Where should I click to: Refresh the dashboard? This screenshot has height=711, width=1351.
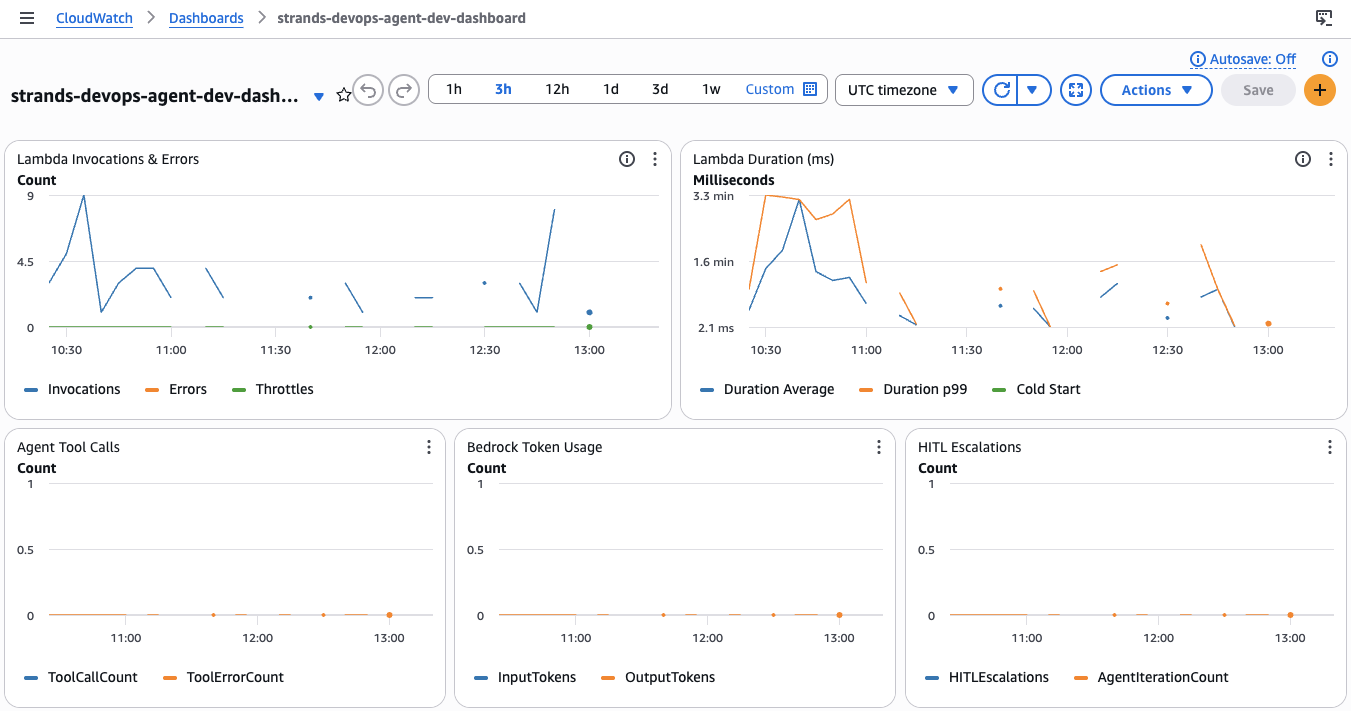(1000, 90)
